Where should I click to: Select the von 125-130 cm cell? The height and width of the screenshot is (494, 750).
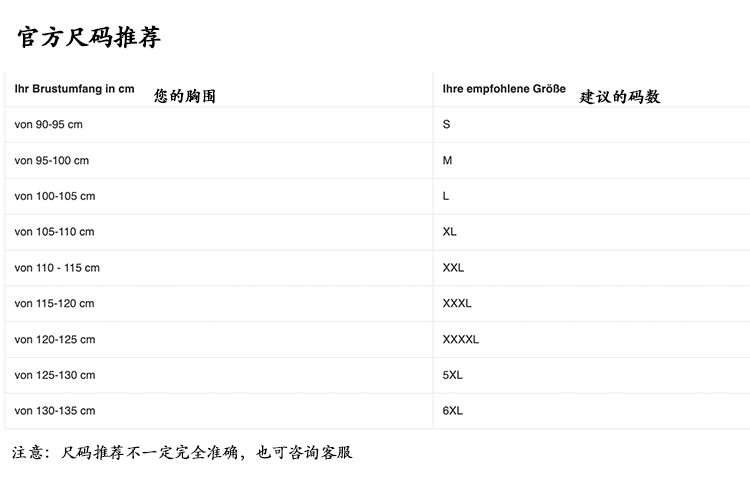55,375
